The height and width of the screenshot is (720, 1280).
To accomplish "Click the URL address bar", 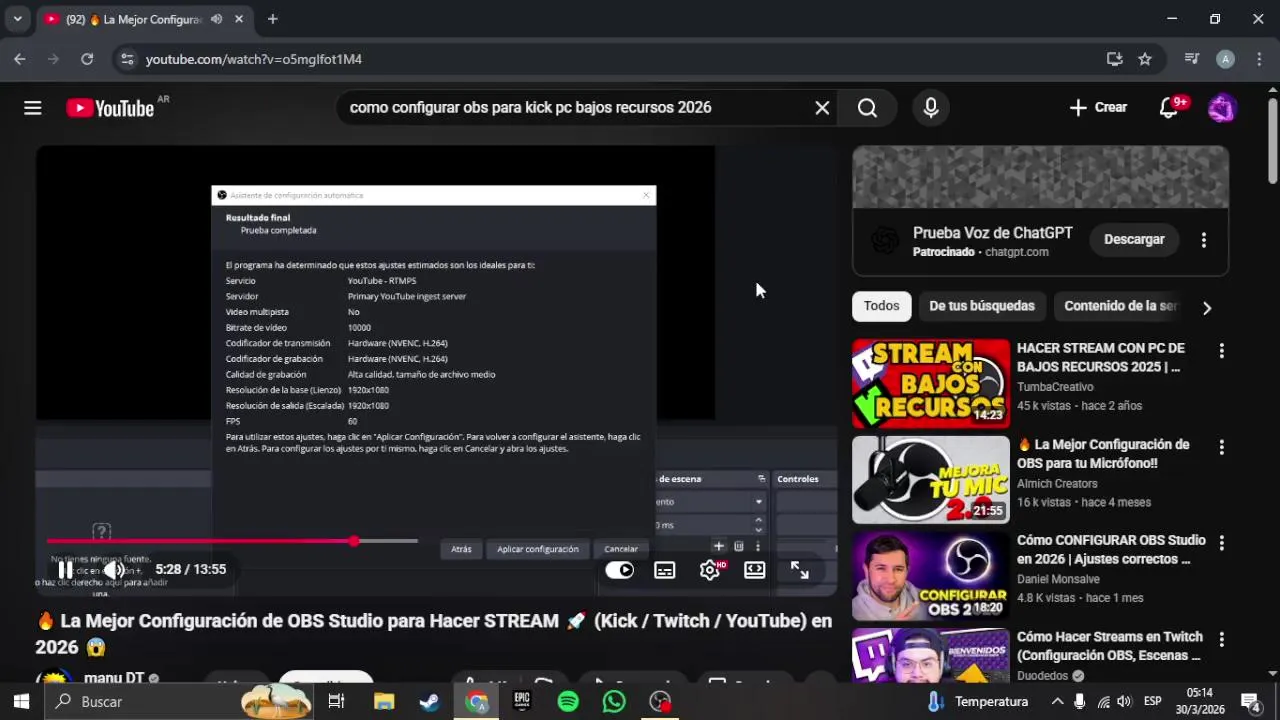I will pos(620,59).
